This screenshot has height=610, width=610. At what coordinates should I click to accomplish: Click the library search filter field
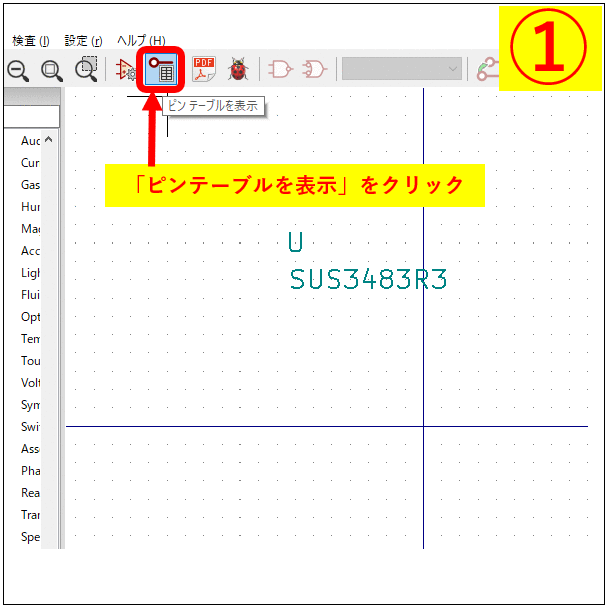(x=30, y=117)
